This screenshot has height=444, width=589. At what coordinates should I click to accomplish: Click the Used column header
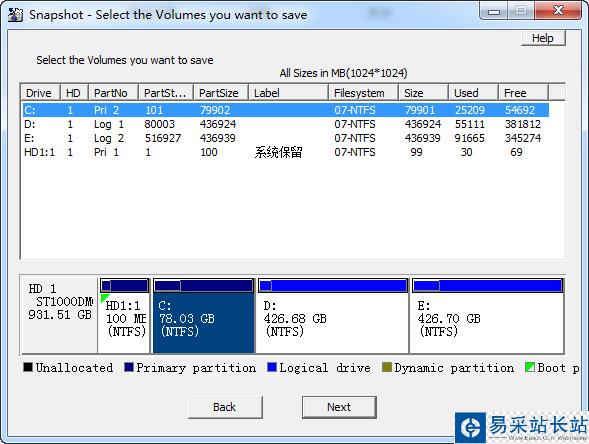pyautogui.click(x=473, y=93)
